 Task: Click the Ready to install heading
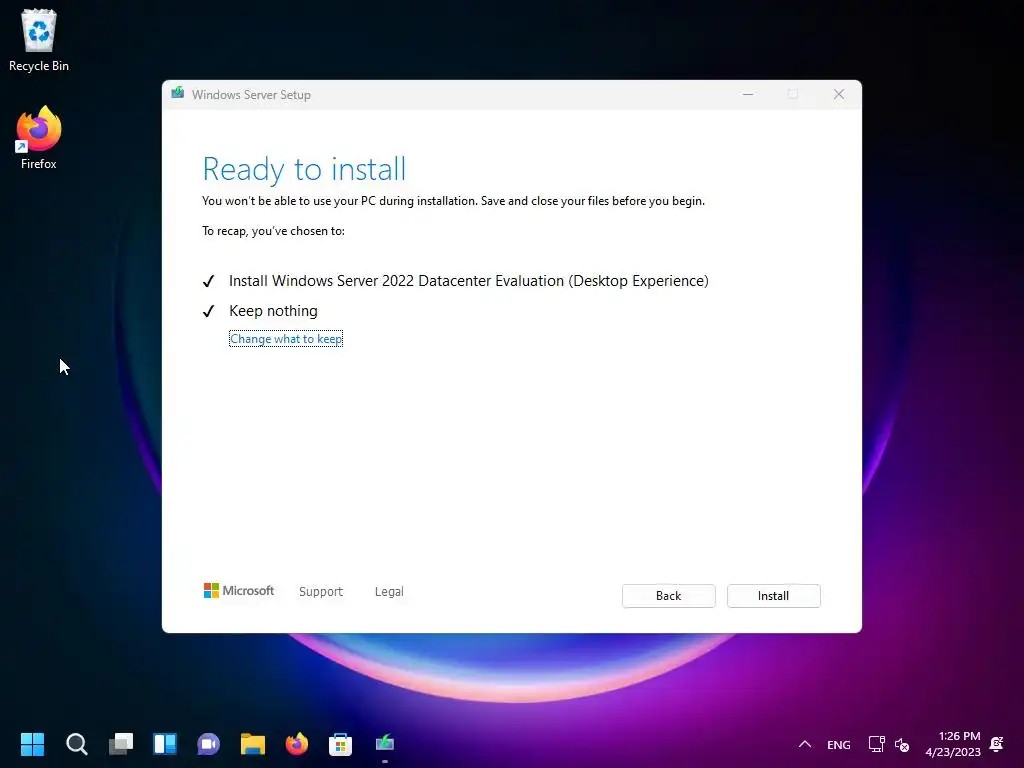(304, 169)
